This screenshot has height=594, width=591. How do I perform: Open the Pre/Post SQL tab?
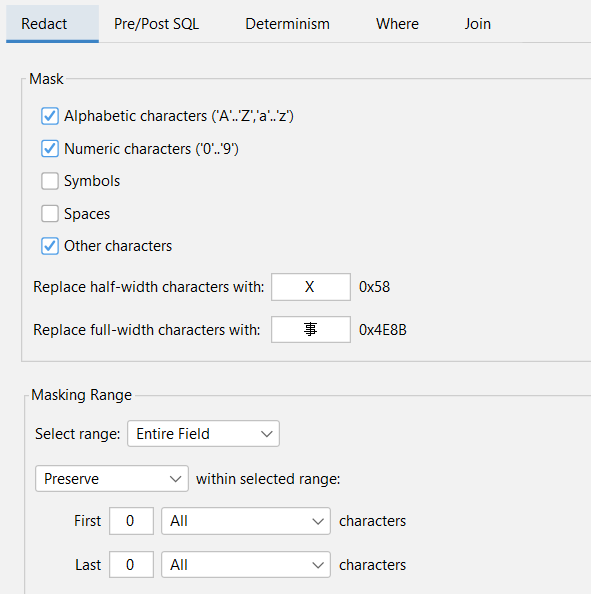(156, 24)
